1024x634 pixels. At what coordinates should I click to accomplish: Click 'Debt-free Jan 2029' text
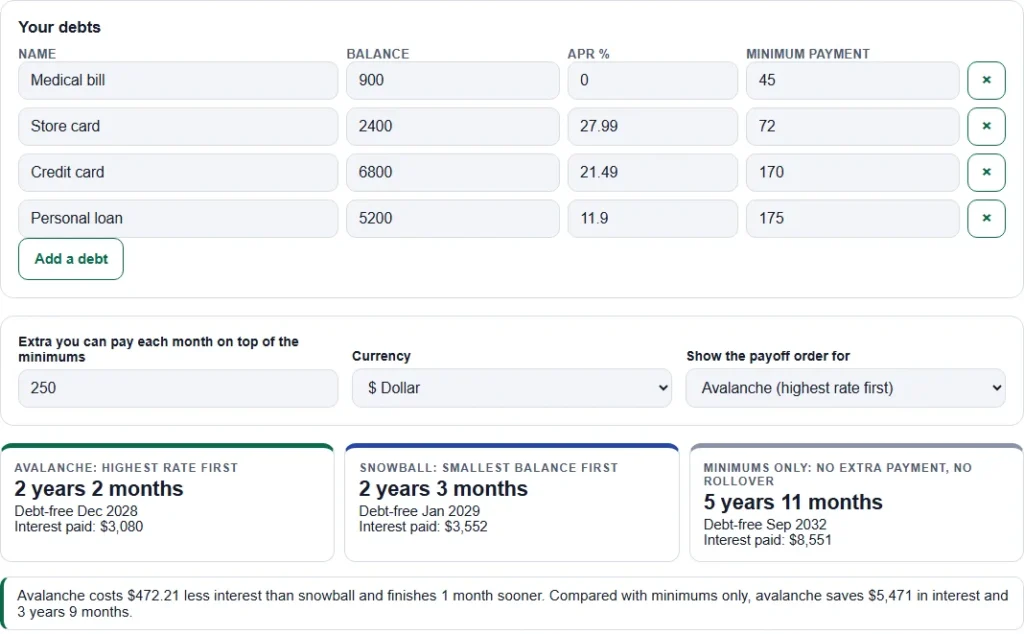(x=419, y=511)
